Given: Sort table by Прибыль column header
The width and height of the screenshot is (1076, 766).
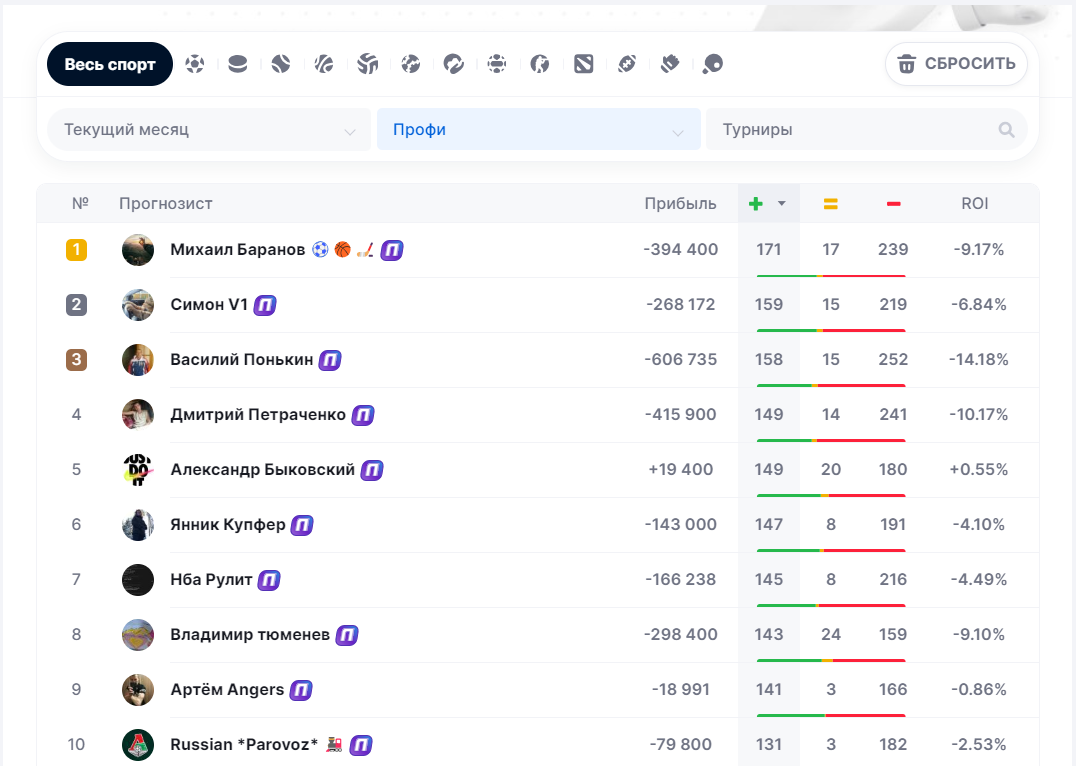Looking at the screenshot, I should [x=680, y=204].
